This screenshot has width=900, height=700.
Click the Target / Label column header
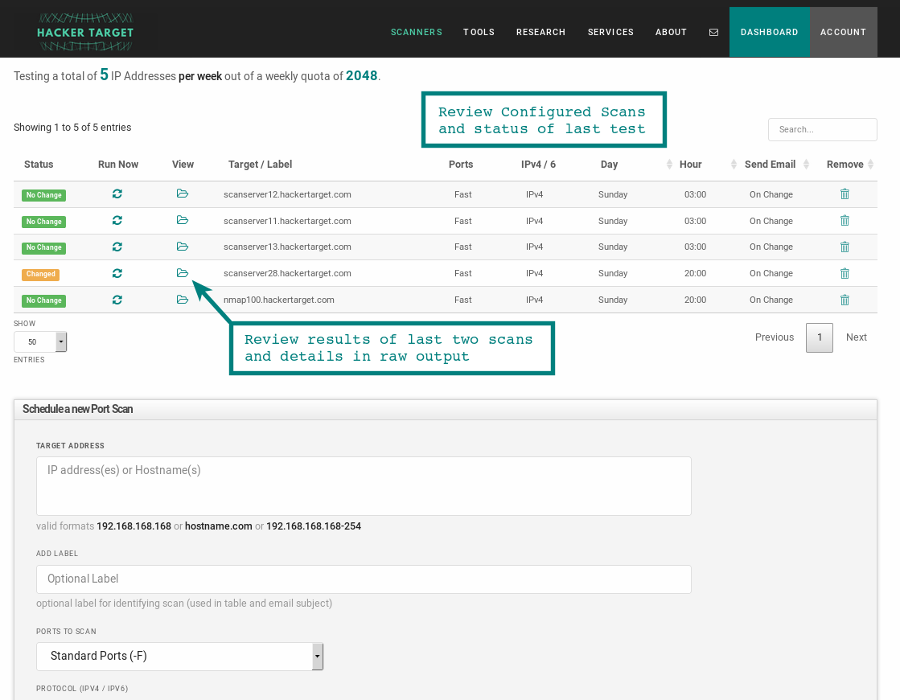[x=260, y=165]
